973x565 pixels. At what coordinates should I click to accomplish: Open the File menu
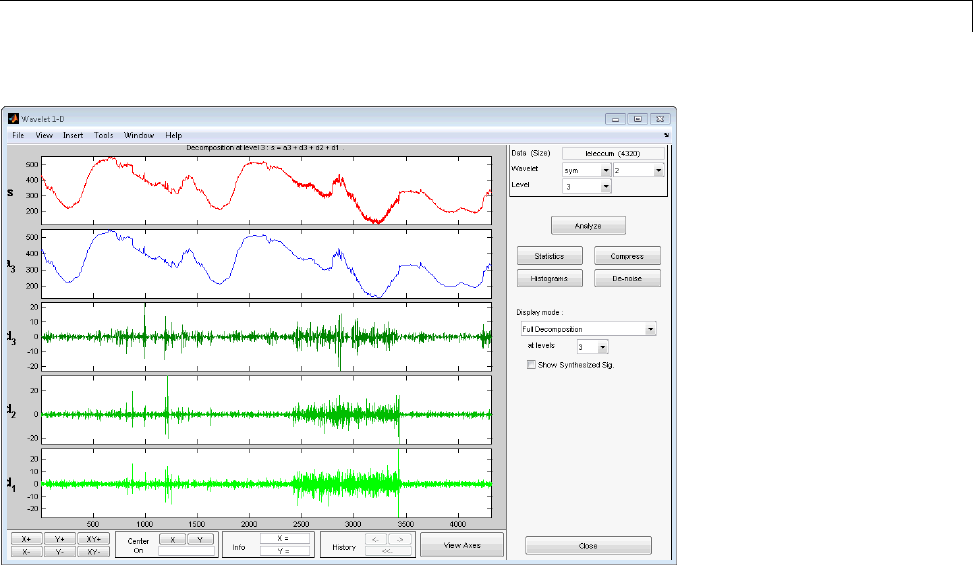click(x=18, y=135)
